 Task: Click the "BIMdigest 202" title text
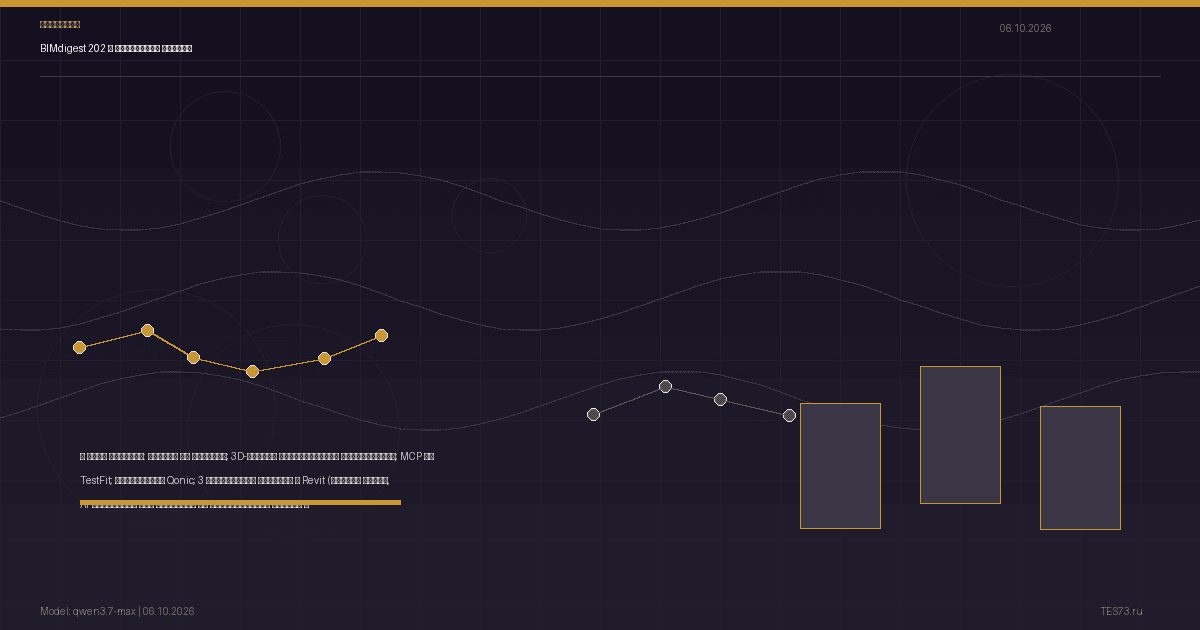tap(73, 48)
